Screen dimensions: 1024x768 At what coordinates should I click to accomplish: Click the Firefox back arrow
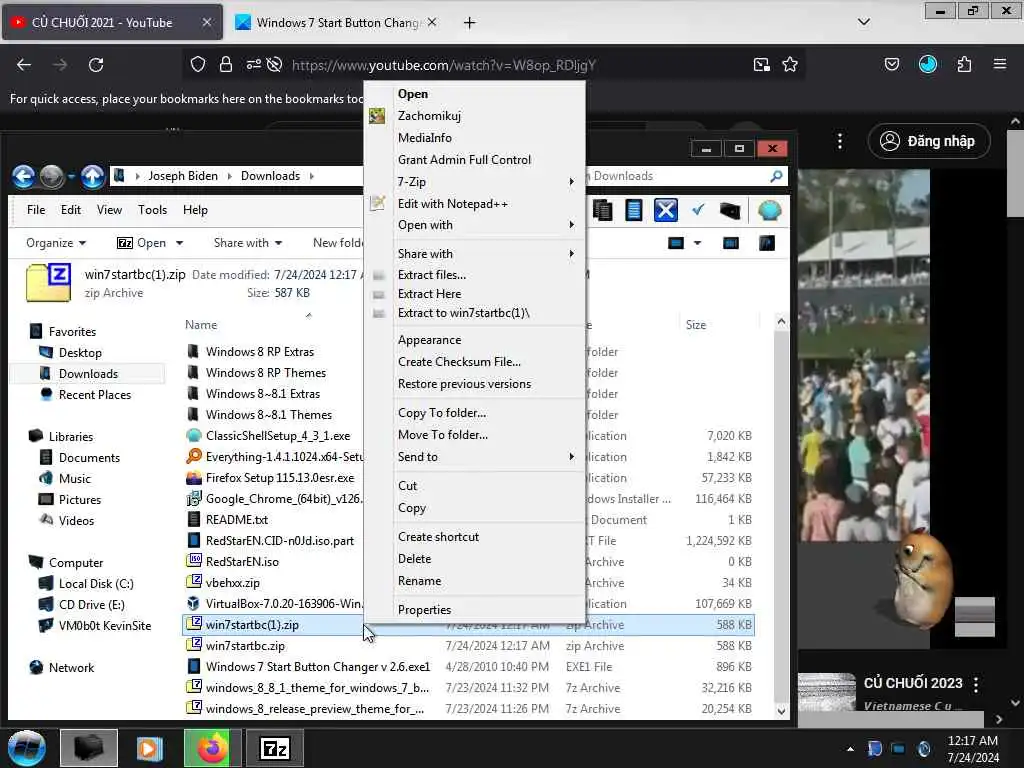tap(24, 65)
